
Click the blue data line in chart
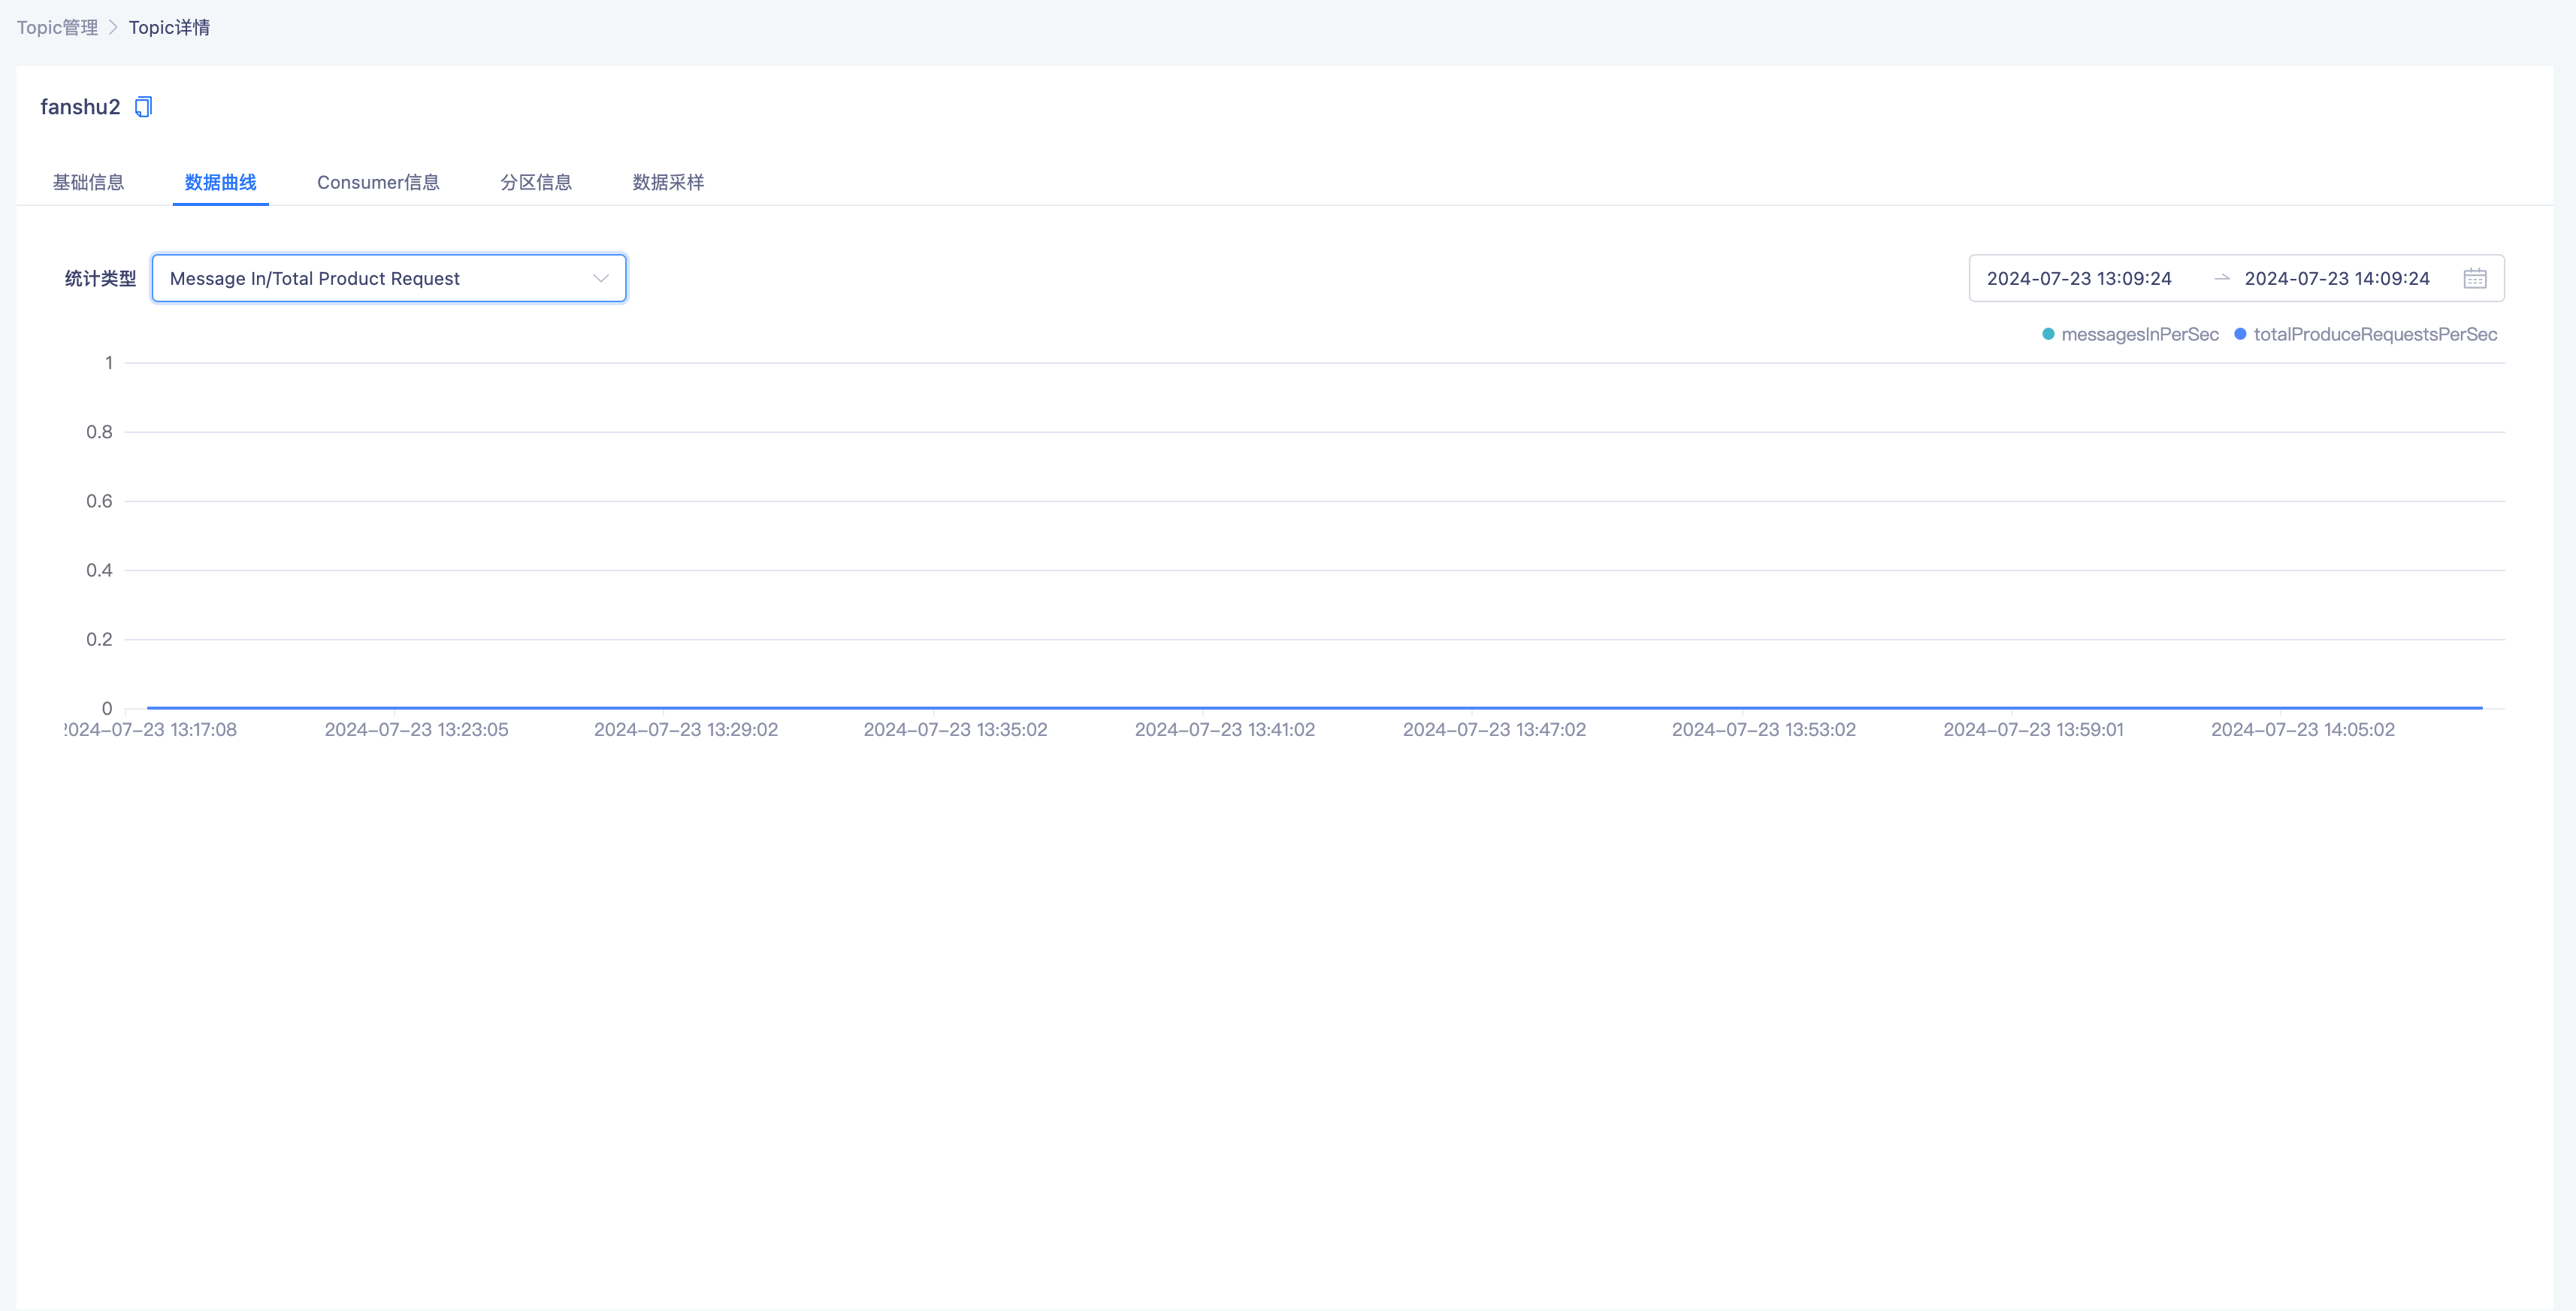[x=1314, y=707]
